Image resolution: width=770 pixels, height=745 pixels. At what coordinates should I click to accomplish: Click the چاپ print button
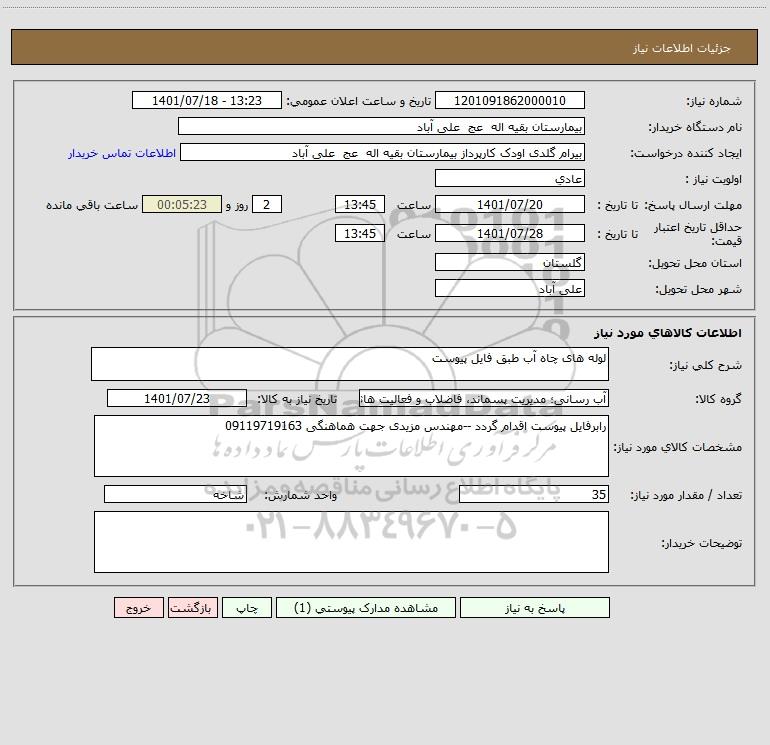pyautogui.click(x=247, y=608)
